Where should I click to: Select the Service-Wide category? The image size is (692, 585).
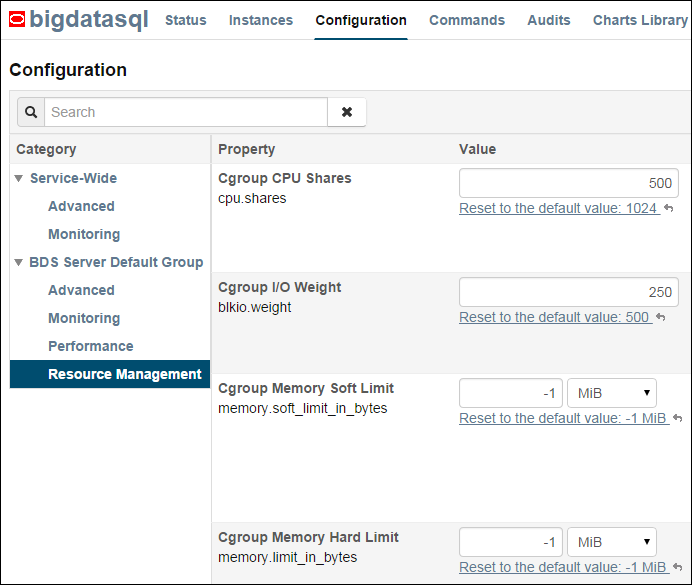tap(73, 178)
